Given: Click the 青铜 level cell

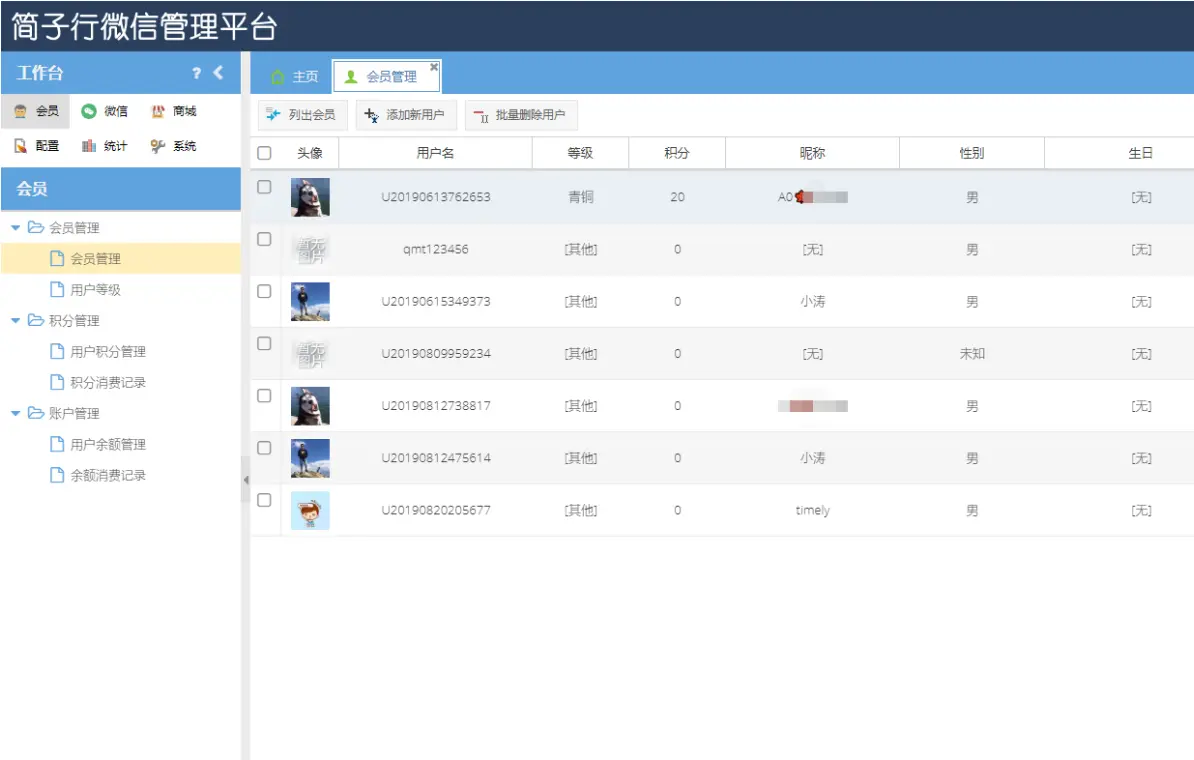Looking at the screenshot, I should tap(580, 197).
